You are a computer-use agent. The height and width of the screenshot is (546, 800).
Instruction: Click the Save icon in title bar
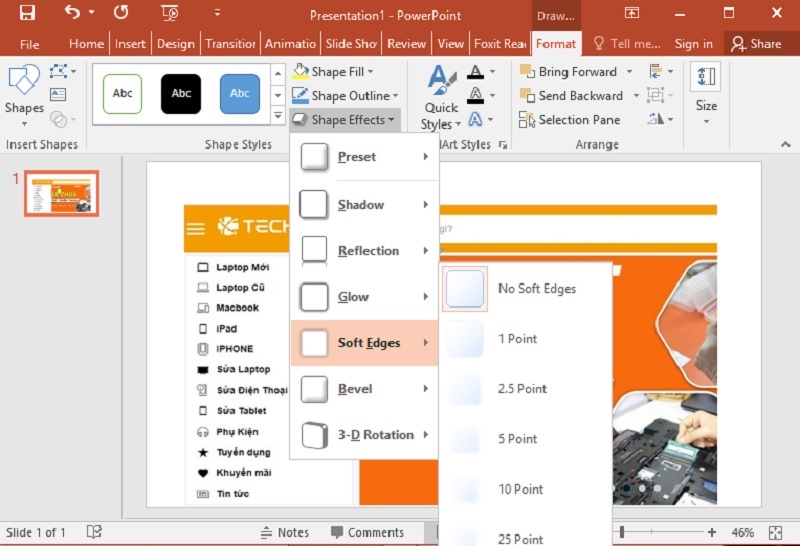click(27, 13)
